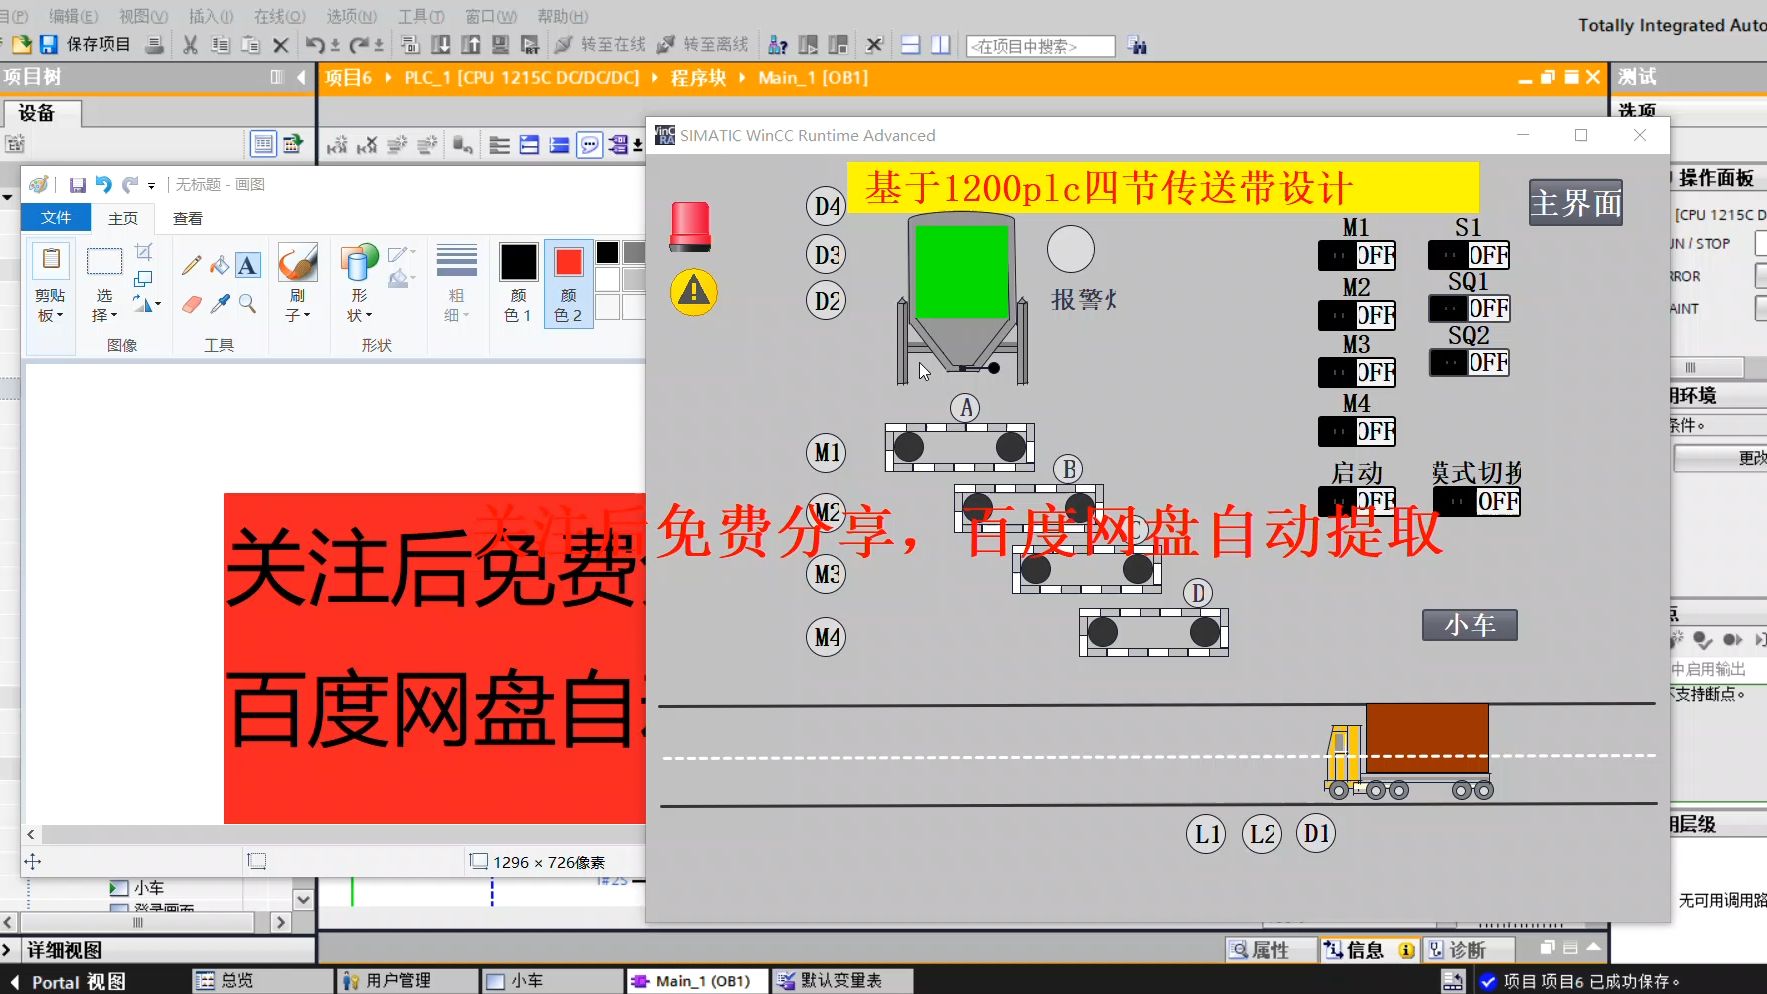Open the 在线(O) menu
1767x994 pixels.
[280, 17]
